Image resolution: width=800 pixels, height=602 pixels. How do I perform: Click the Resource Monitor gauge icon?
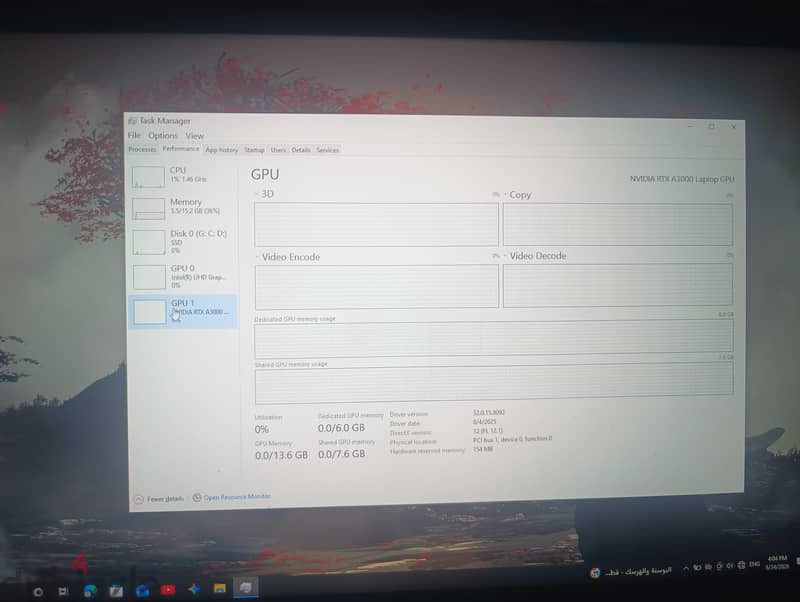[197, 497]
